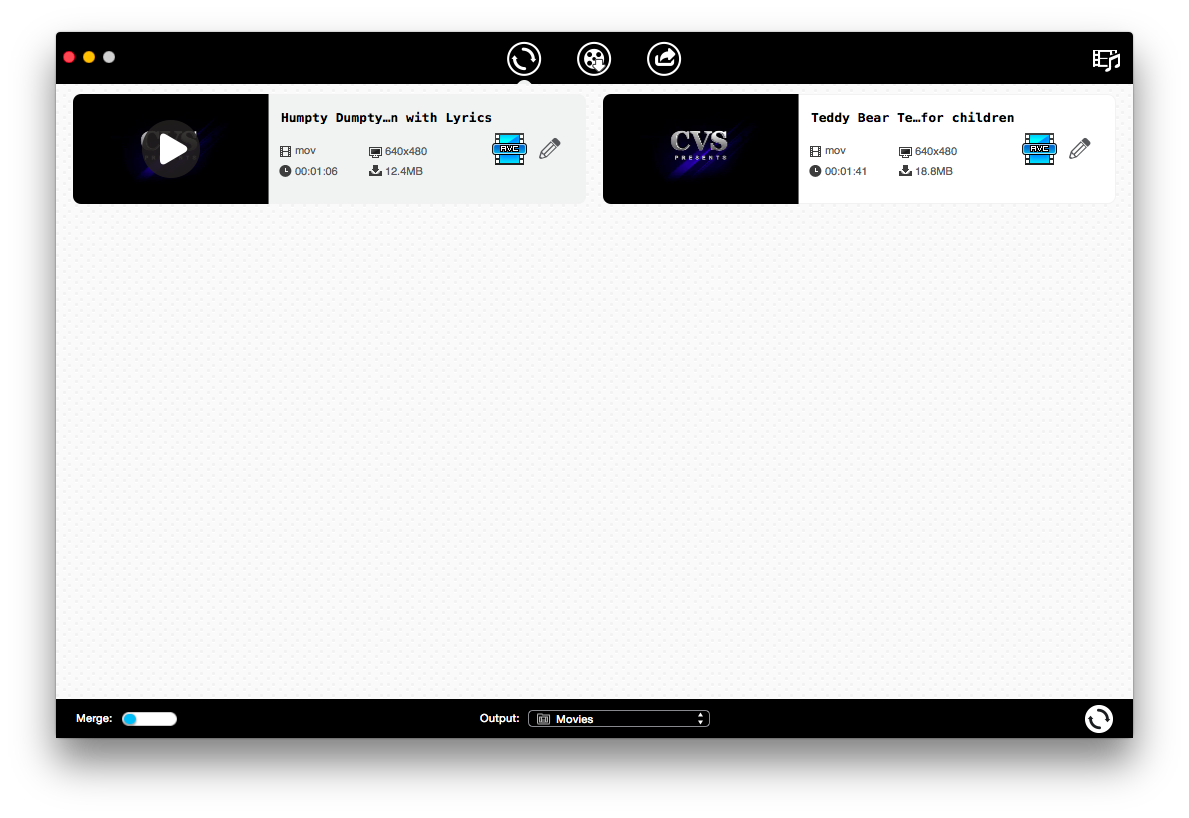Edit the Humpty Dumpty video with the pencil icon
This screenshot has width=1189, height=818.
[x=550, y=149]
